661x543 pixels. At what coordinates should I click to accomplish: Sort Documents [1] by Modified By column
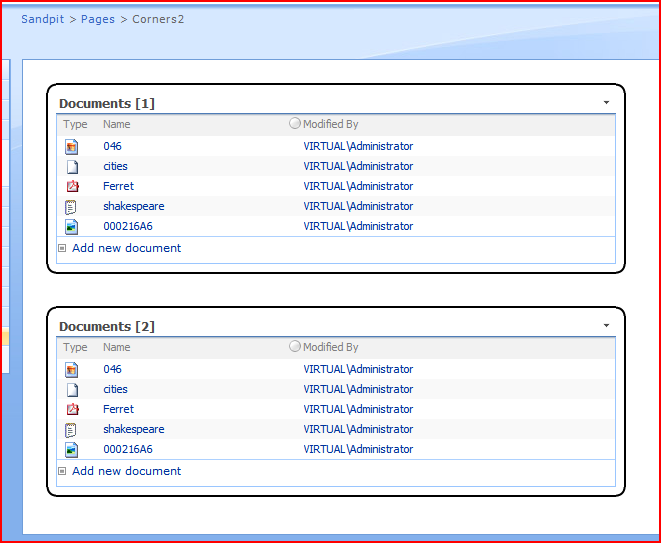[x=330, y=125]
